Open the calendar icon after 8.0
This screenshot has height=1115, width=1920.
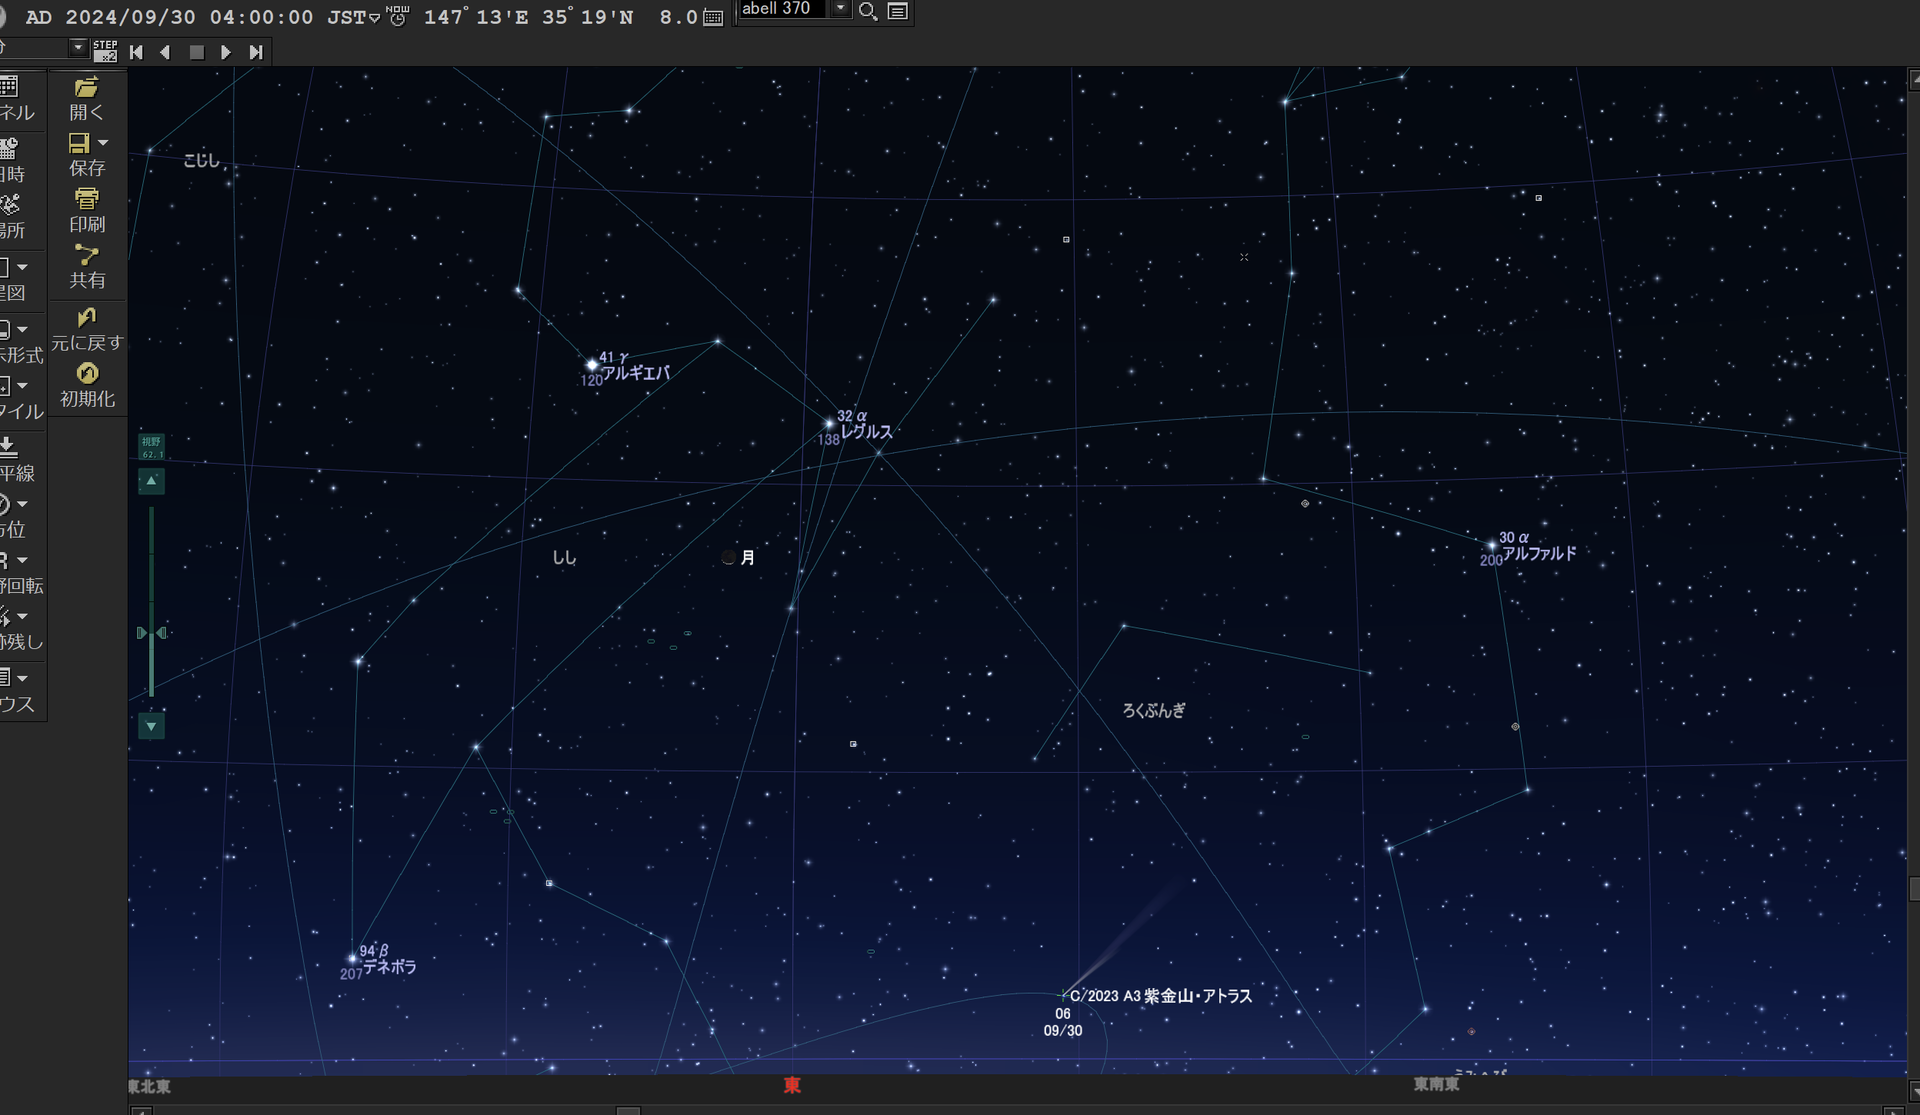pyautogui.click(x=713, y=18)
